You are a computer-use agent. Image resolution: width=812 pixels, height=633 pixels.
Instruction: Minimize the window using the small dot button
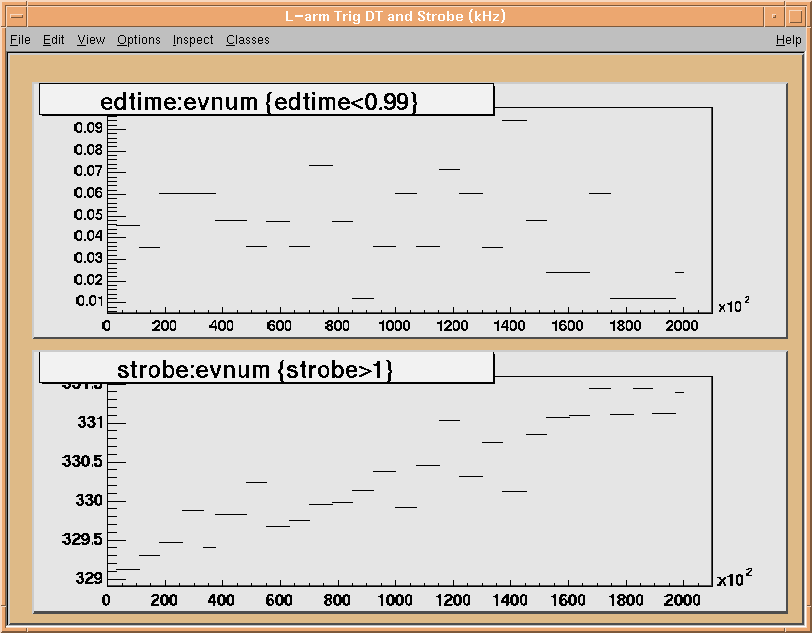[x=772, y=17]
